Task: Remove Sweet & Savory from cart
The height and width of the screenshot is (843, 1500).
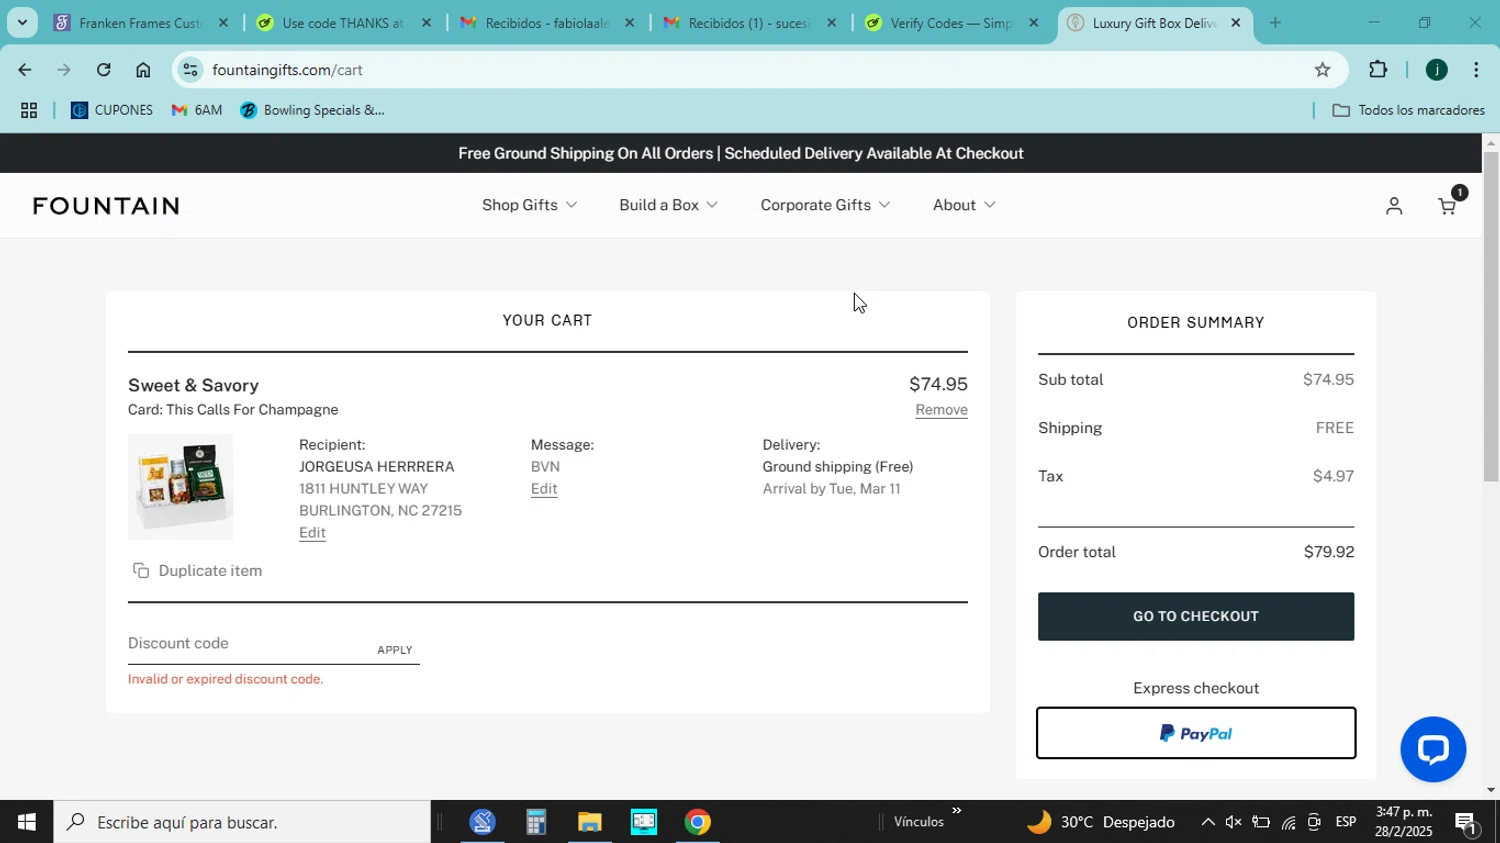Action: click(x=941, y=410)
